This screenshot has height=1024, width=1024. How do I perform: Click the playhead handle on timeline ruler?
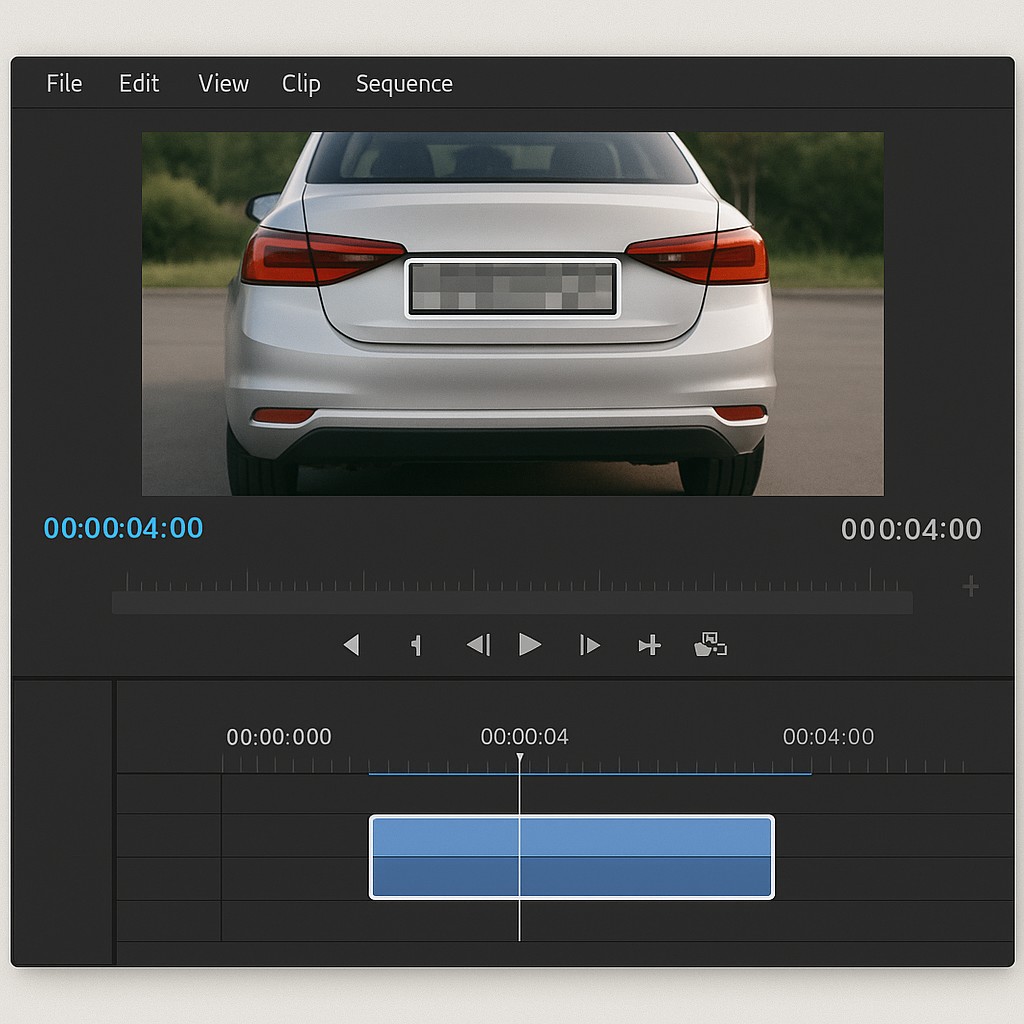pyautogui.click(x=519, y=760)
